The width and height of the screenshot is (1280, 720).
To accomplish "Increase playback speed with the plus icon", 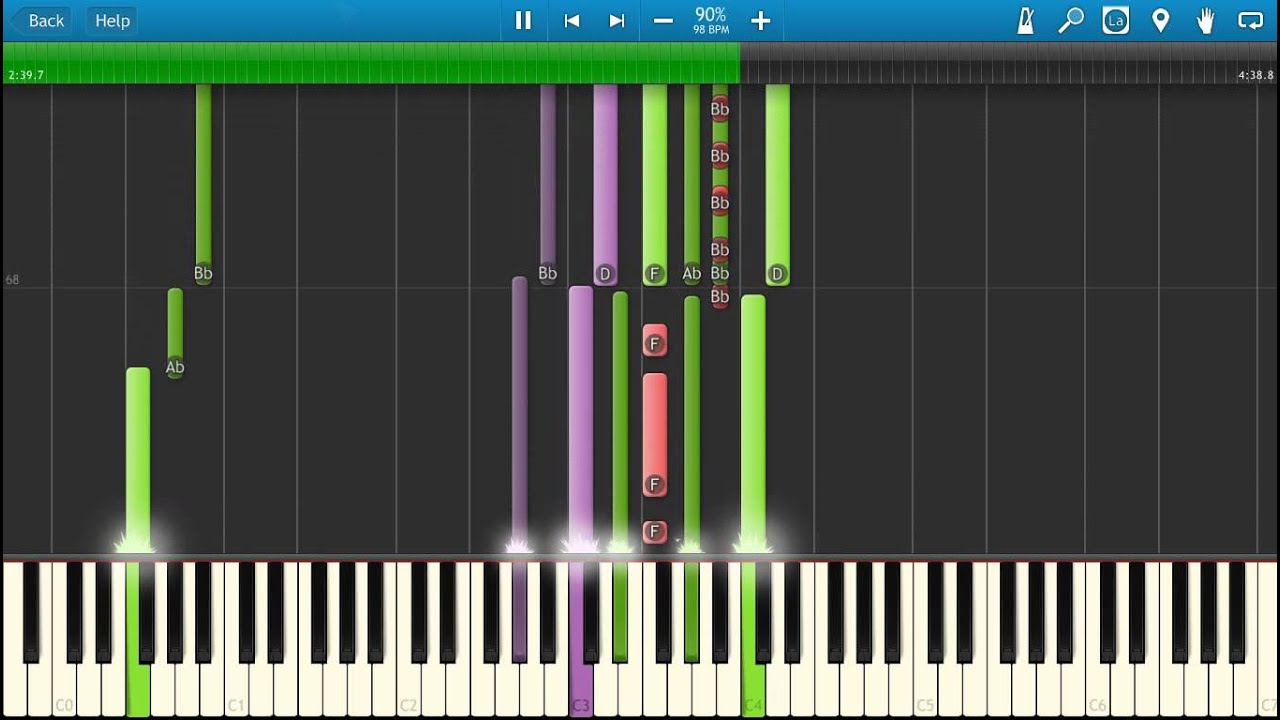I will [x=760, y=20].
